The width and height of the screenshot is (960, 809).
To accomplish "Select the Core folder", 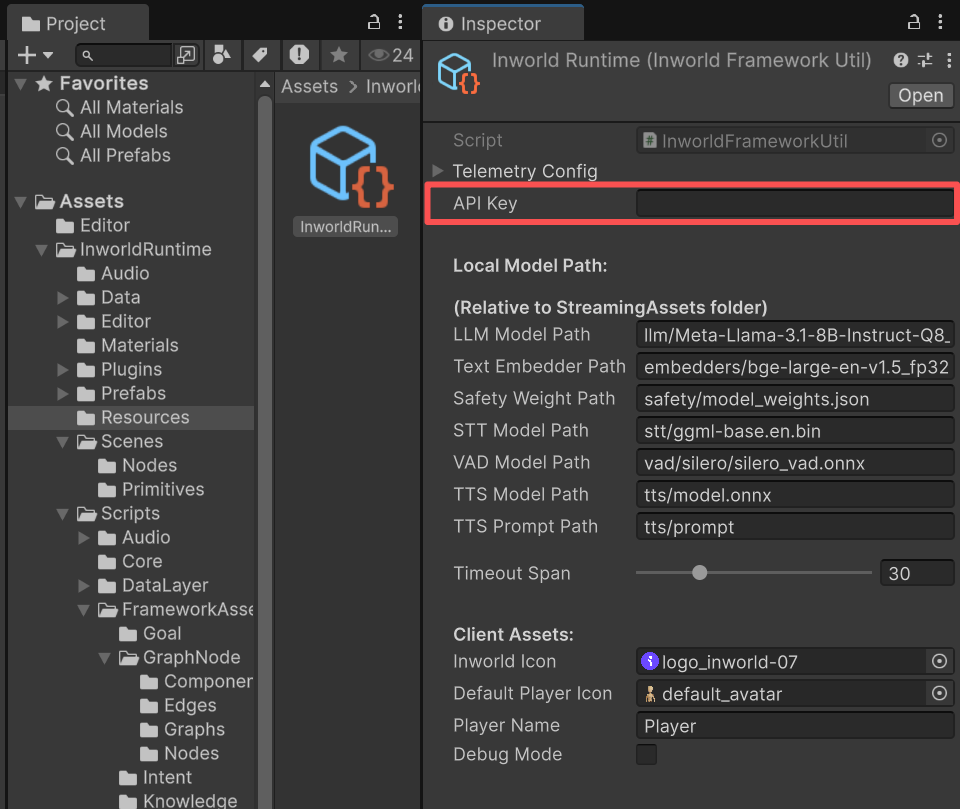I will [x=130, y=561].
